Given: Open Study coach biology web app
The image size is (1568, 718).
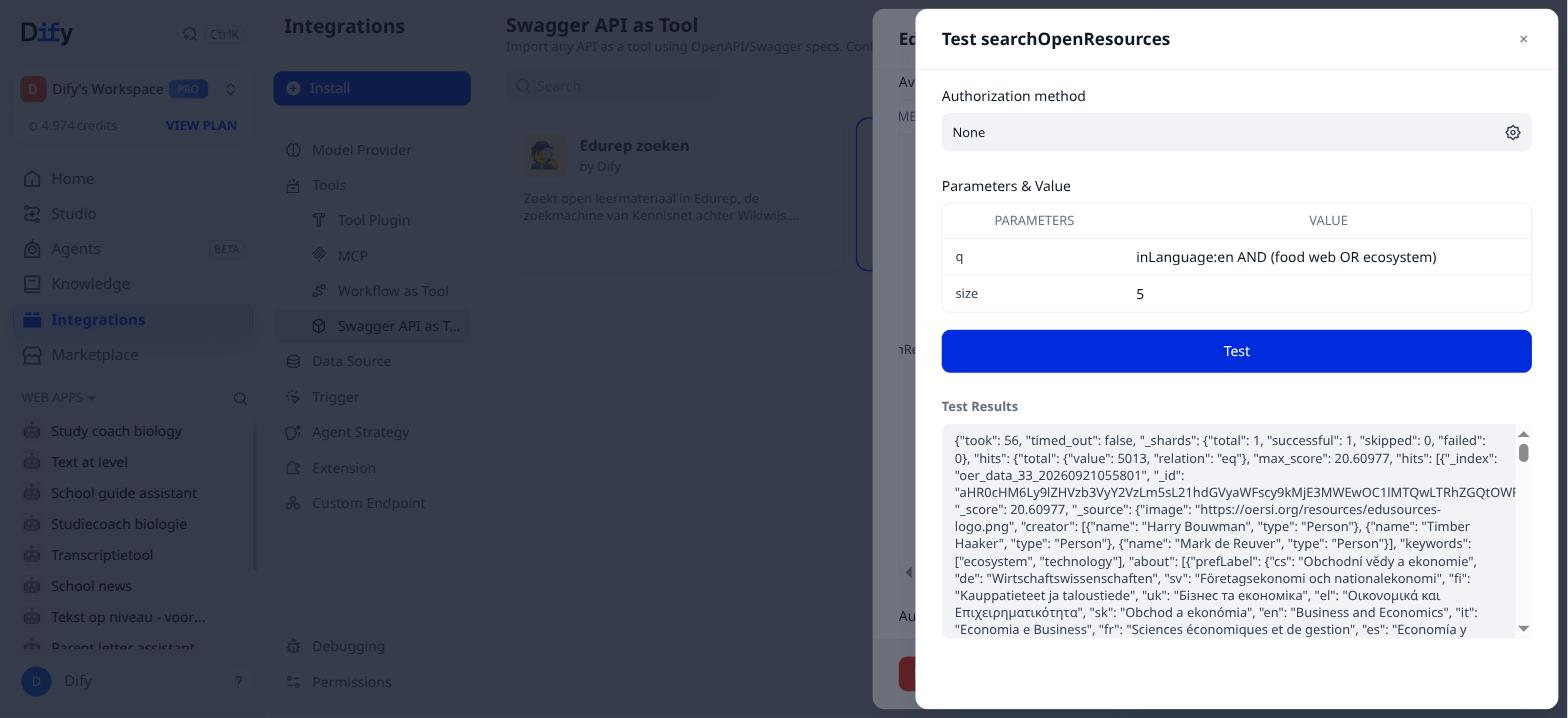Looking at the screenshot, I should point(132,431).
